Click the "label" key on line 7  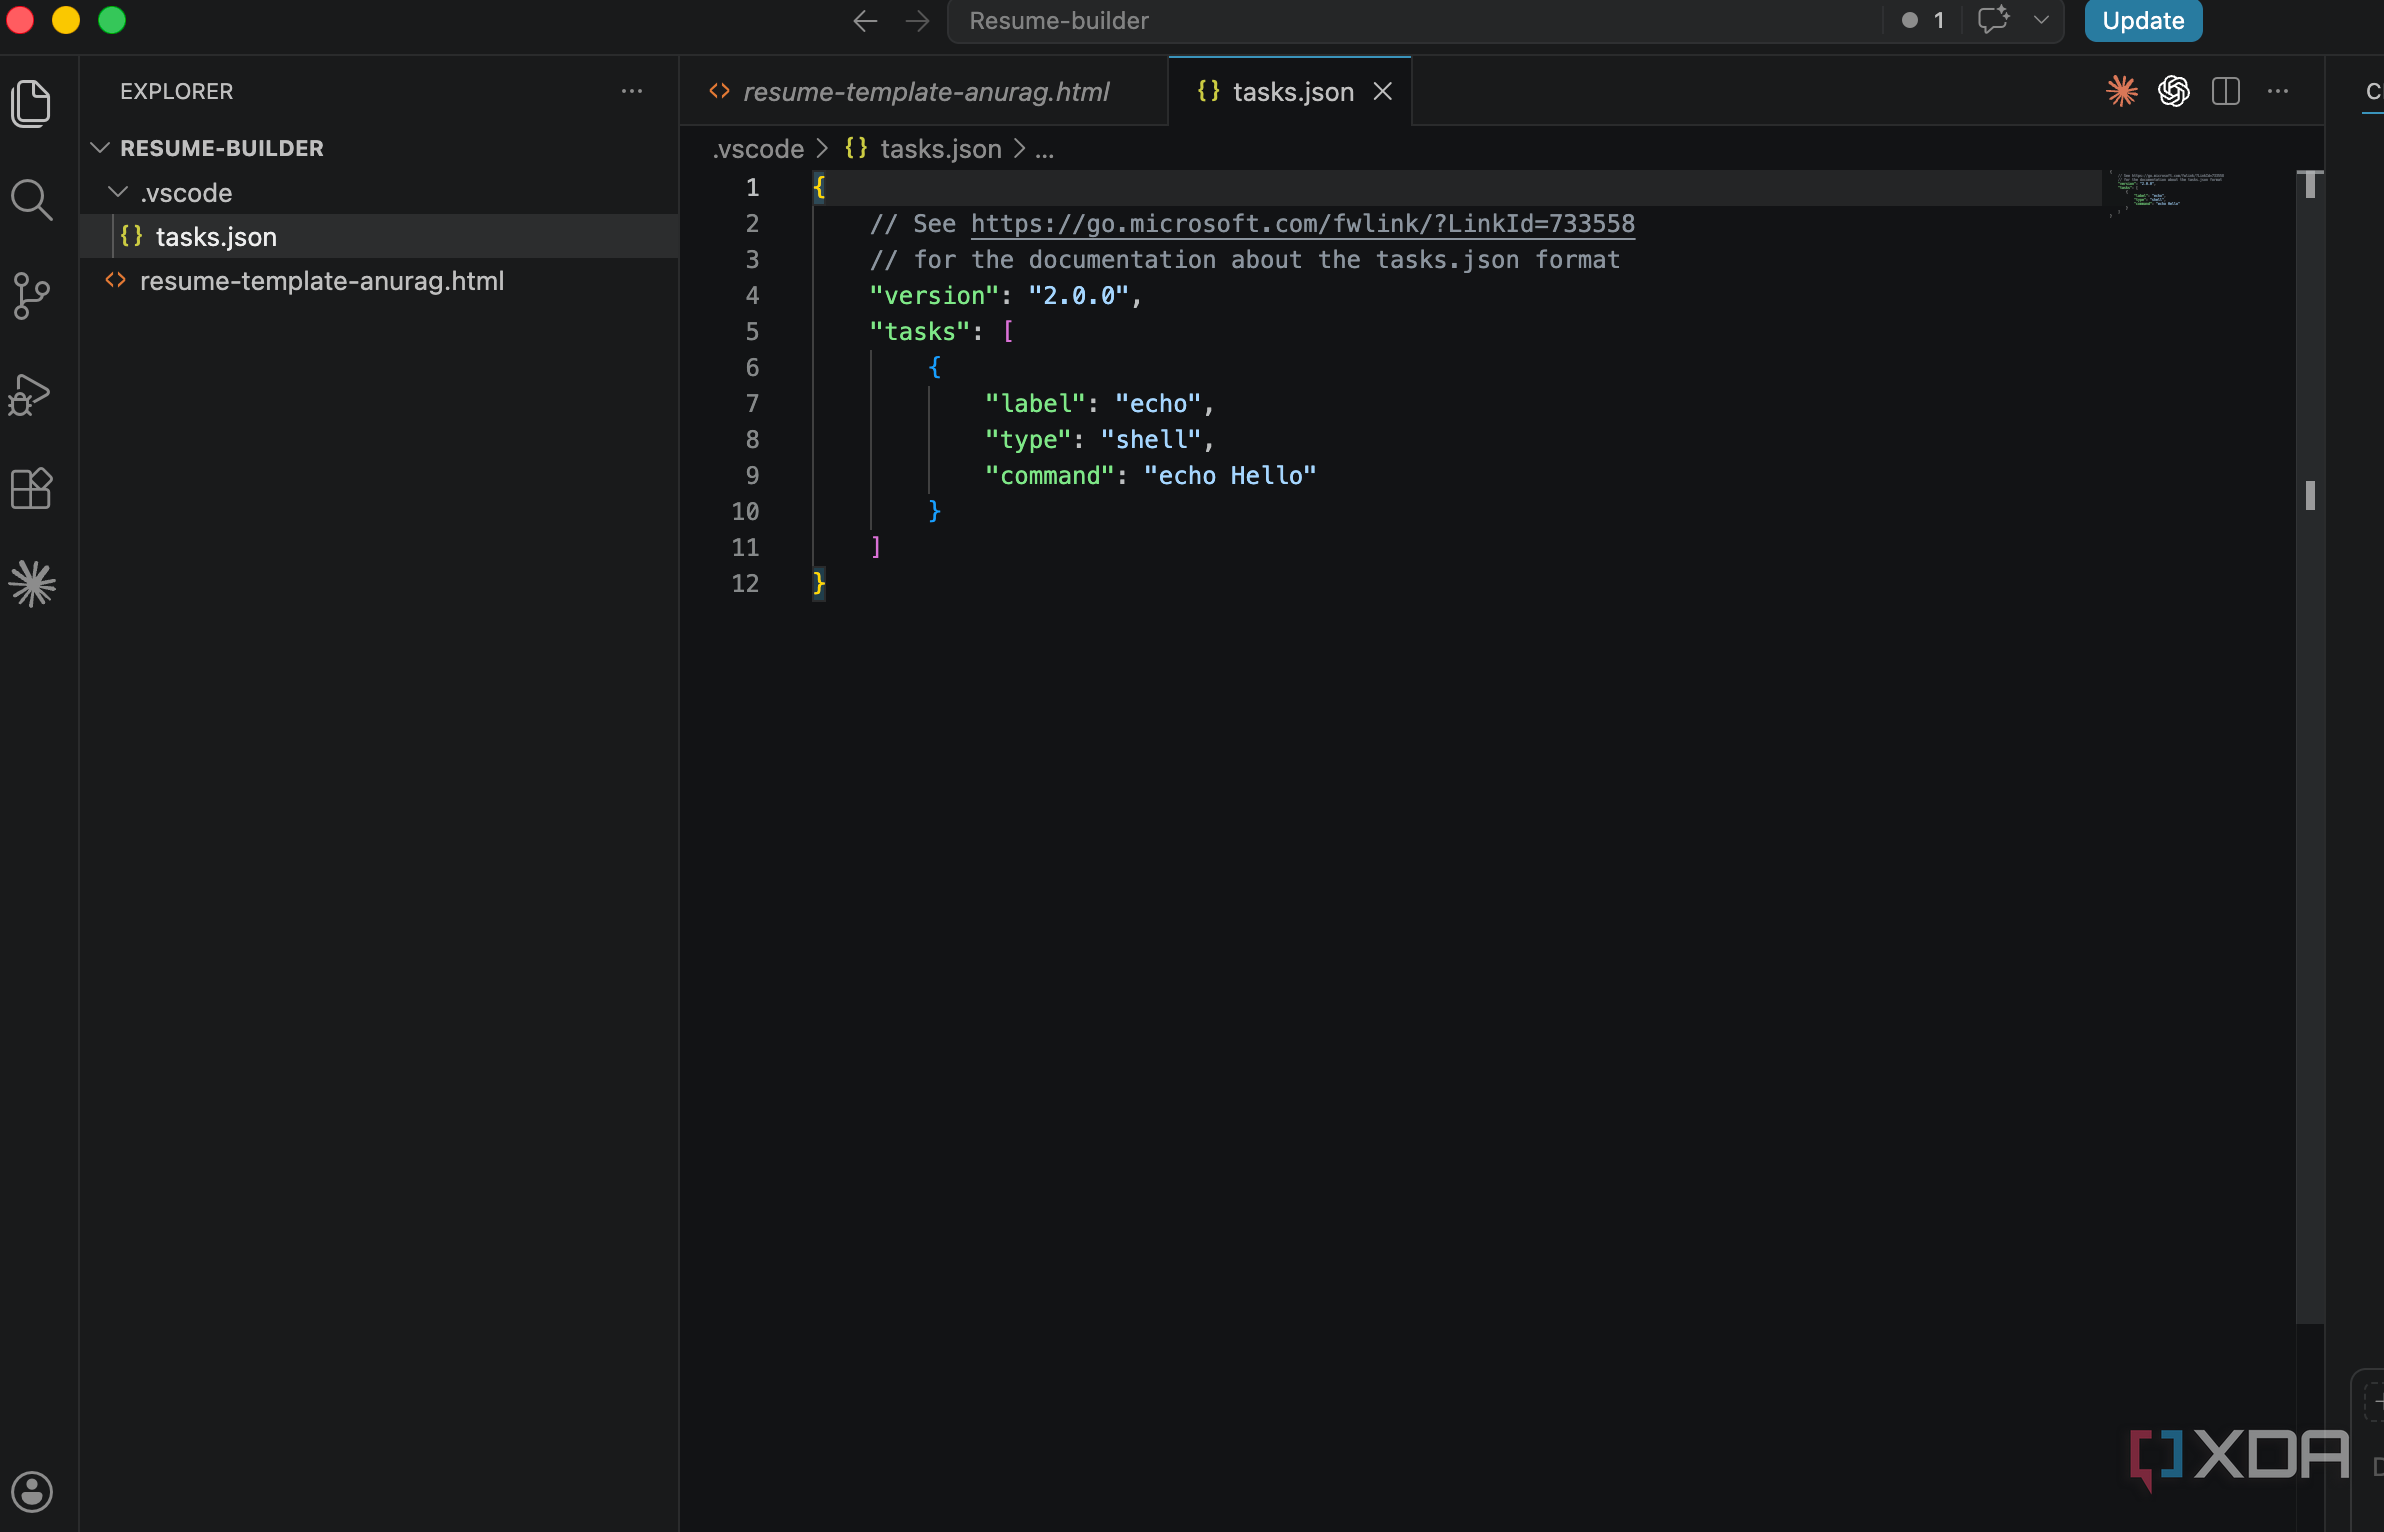pos(1035,403)
